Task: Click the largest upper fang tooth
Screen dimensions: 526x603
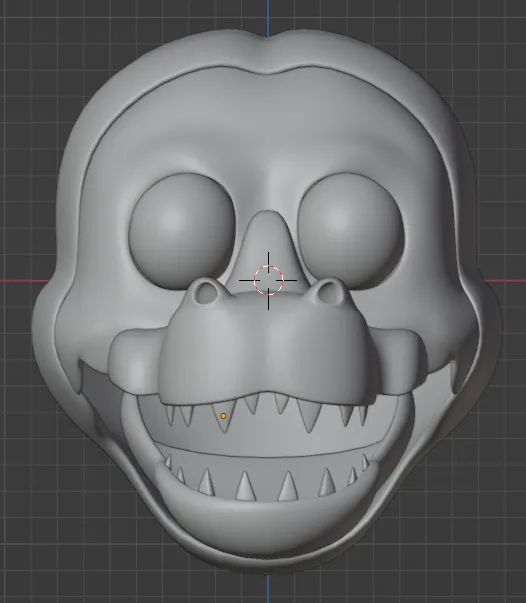Action: 310,415
